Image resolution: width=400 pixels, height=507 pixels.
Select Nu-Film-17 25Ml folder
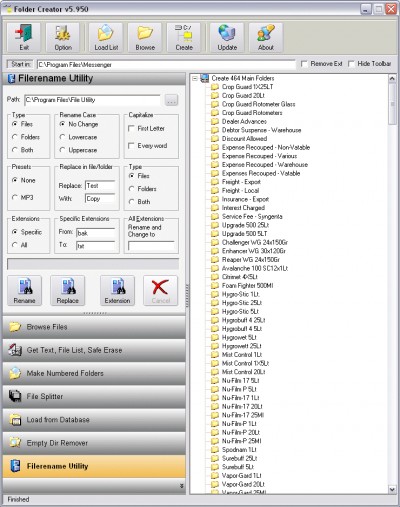click(x=243, y=415)
